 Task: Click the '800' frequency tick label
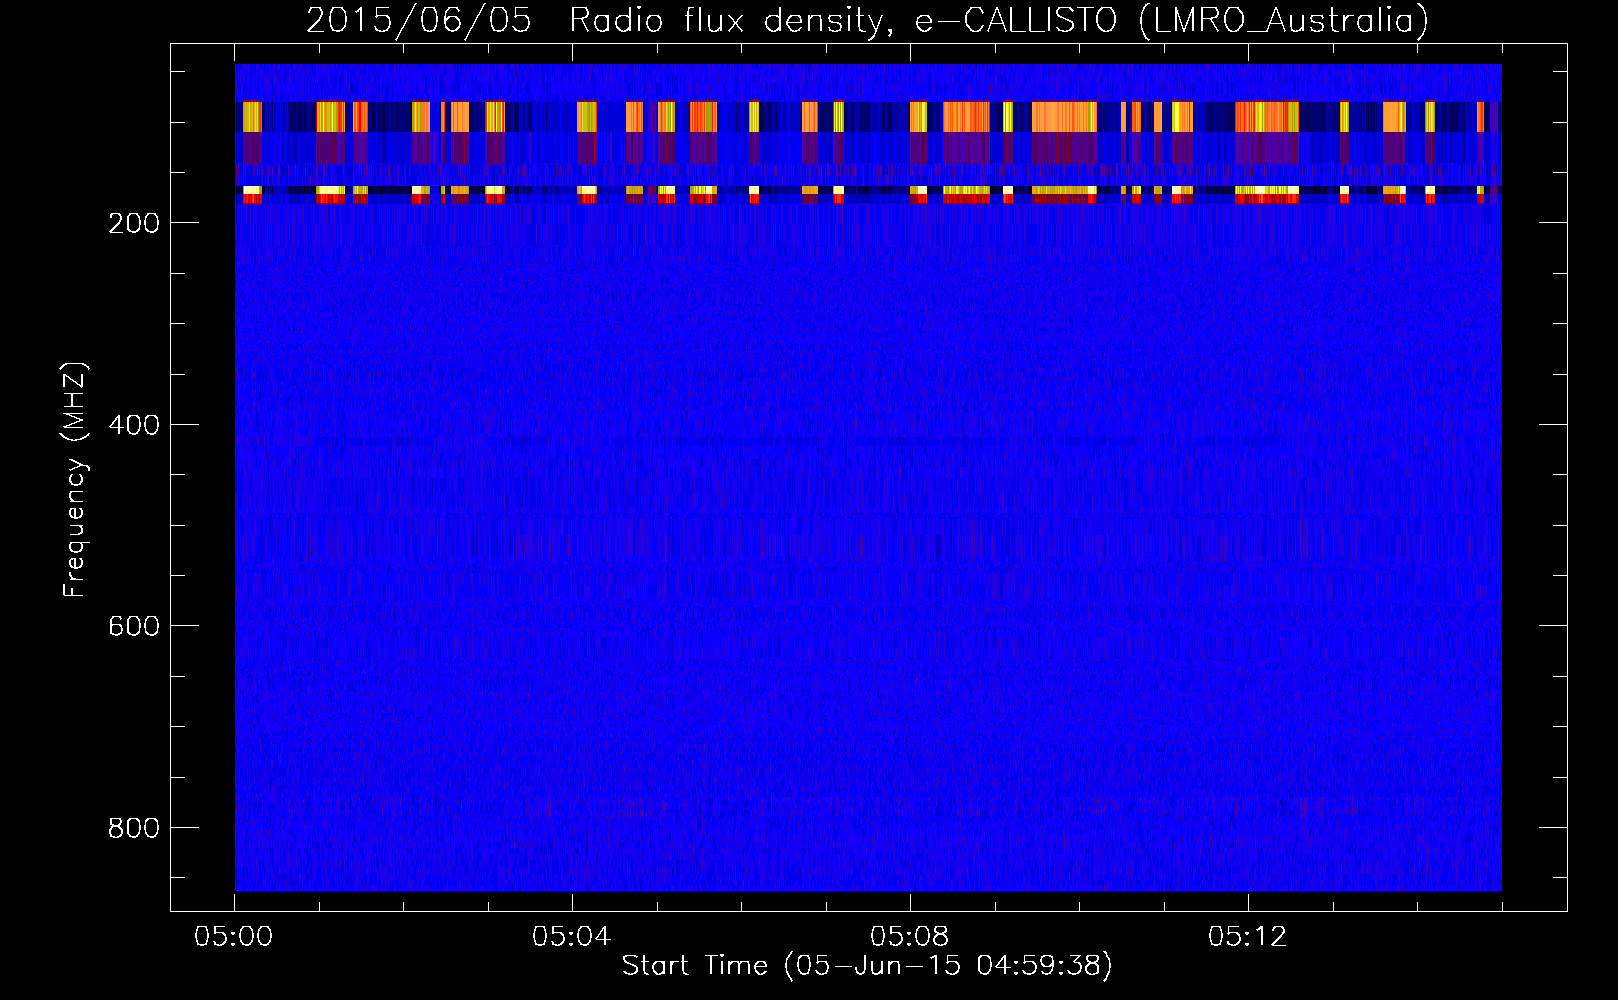pyautogui.click(x=134, y=828)
